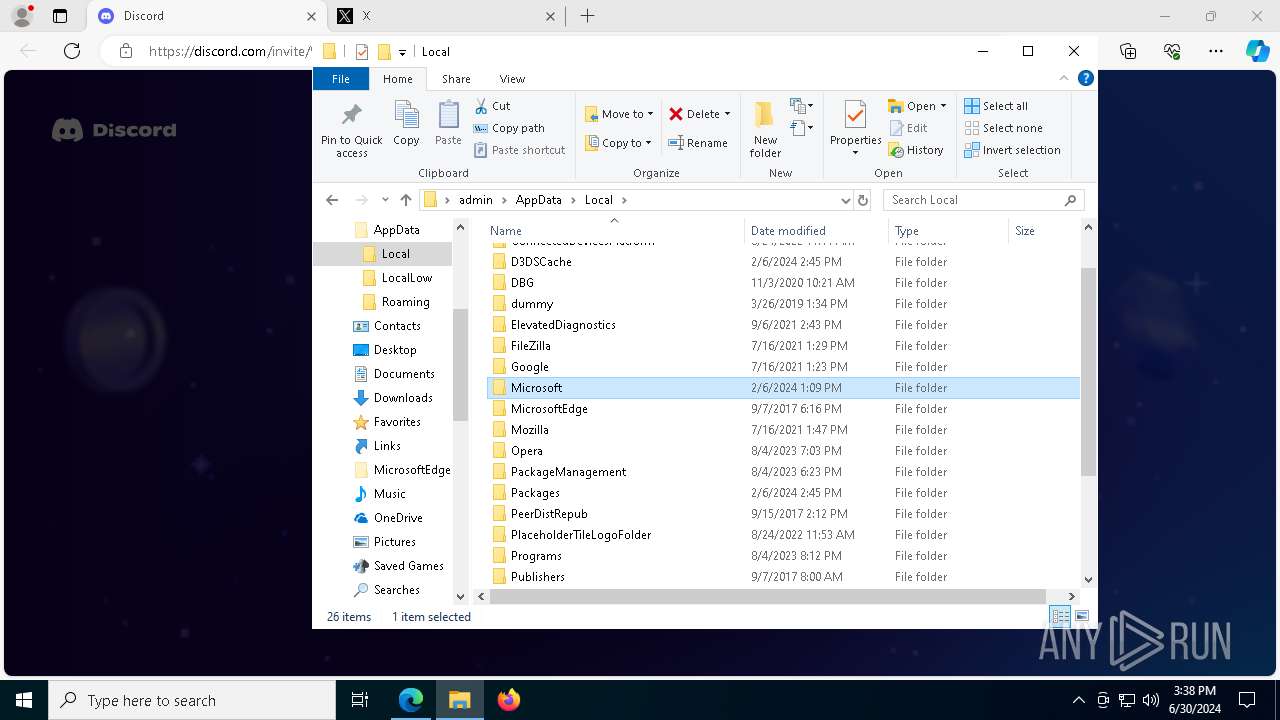The image size is (1280, 720).
Task: Open File Explorer from taskbar
Action: [x=459, y=700]
